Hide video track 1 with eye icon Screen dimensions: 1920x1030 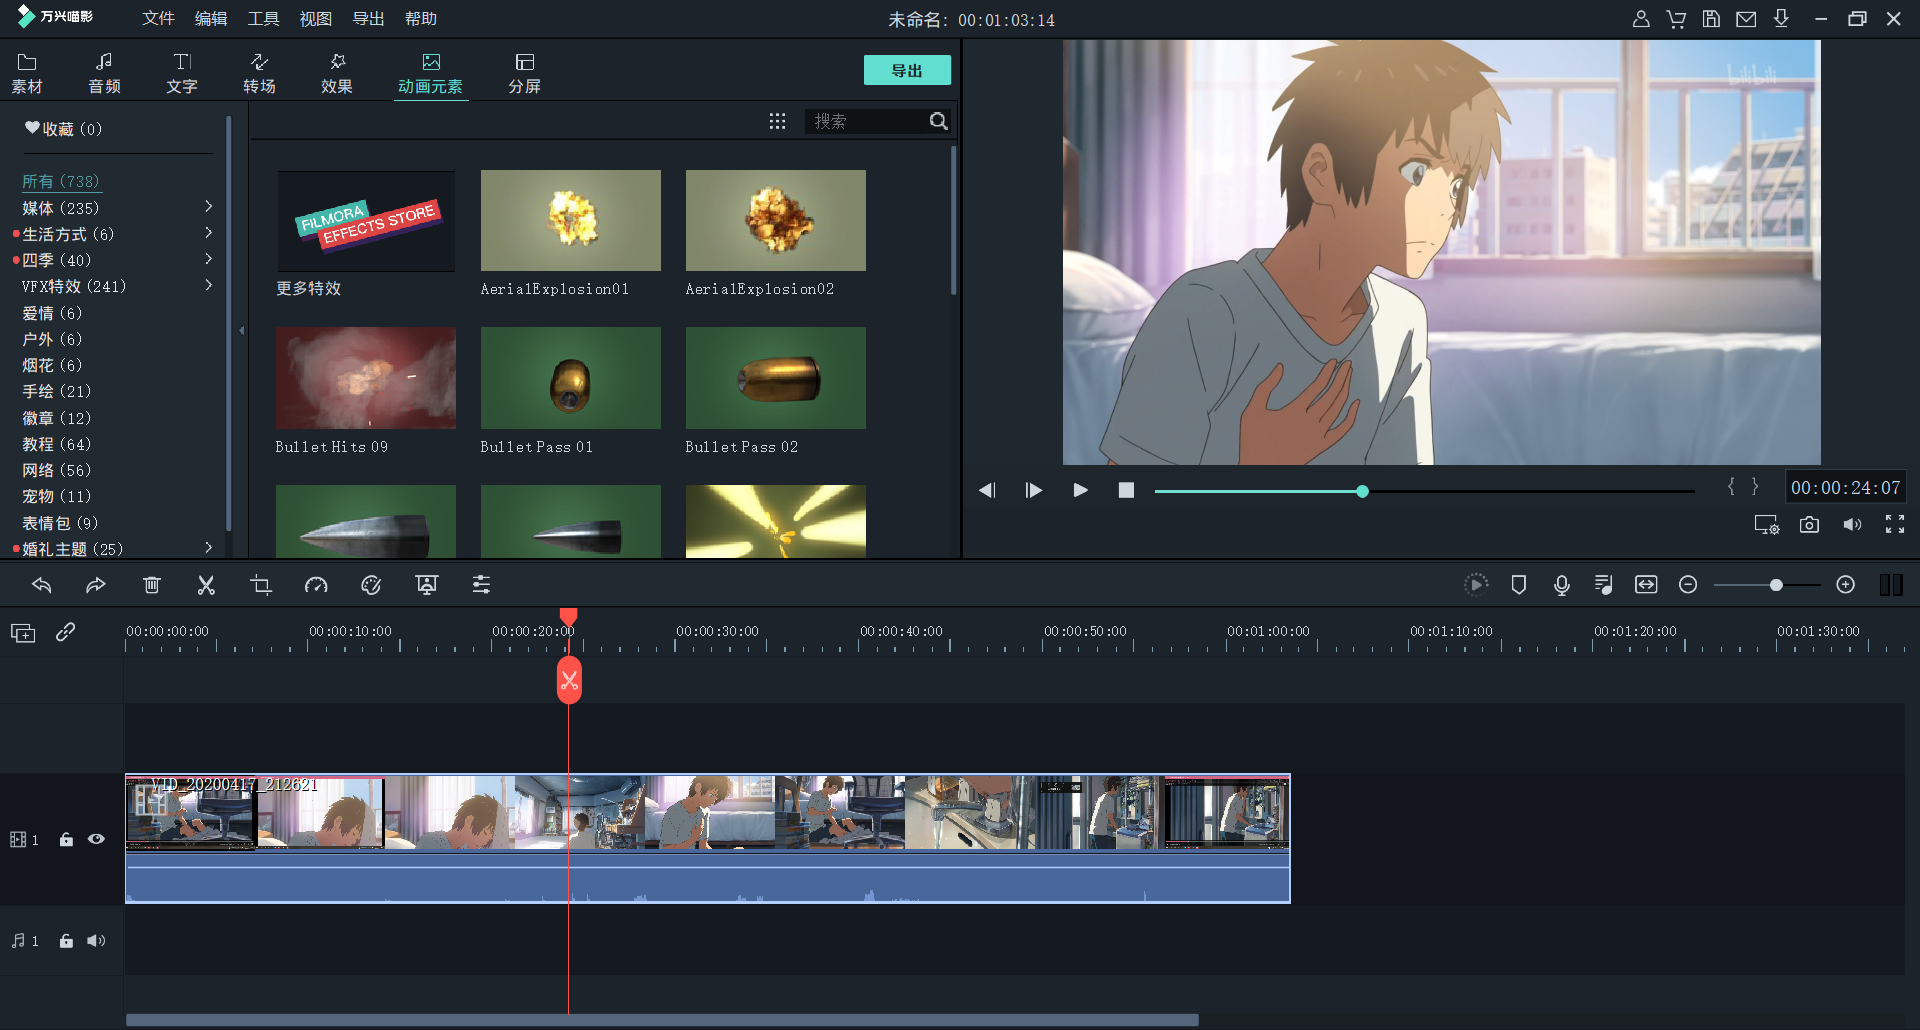(96, 840)
